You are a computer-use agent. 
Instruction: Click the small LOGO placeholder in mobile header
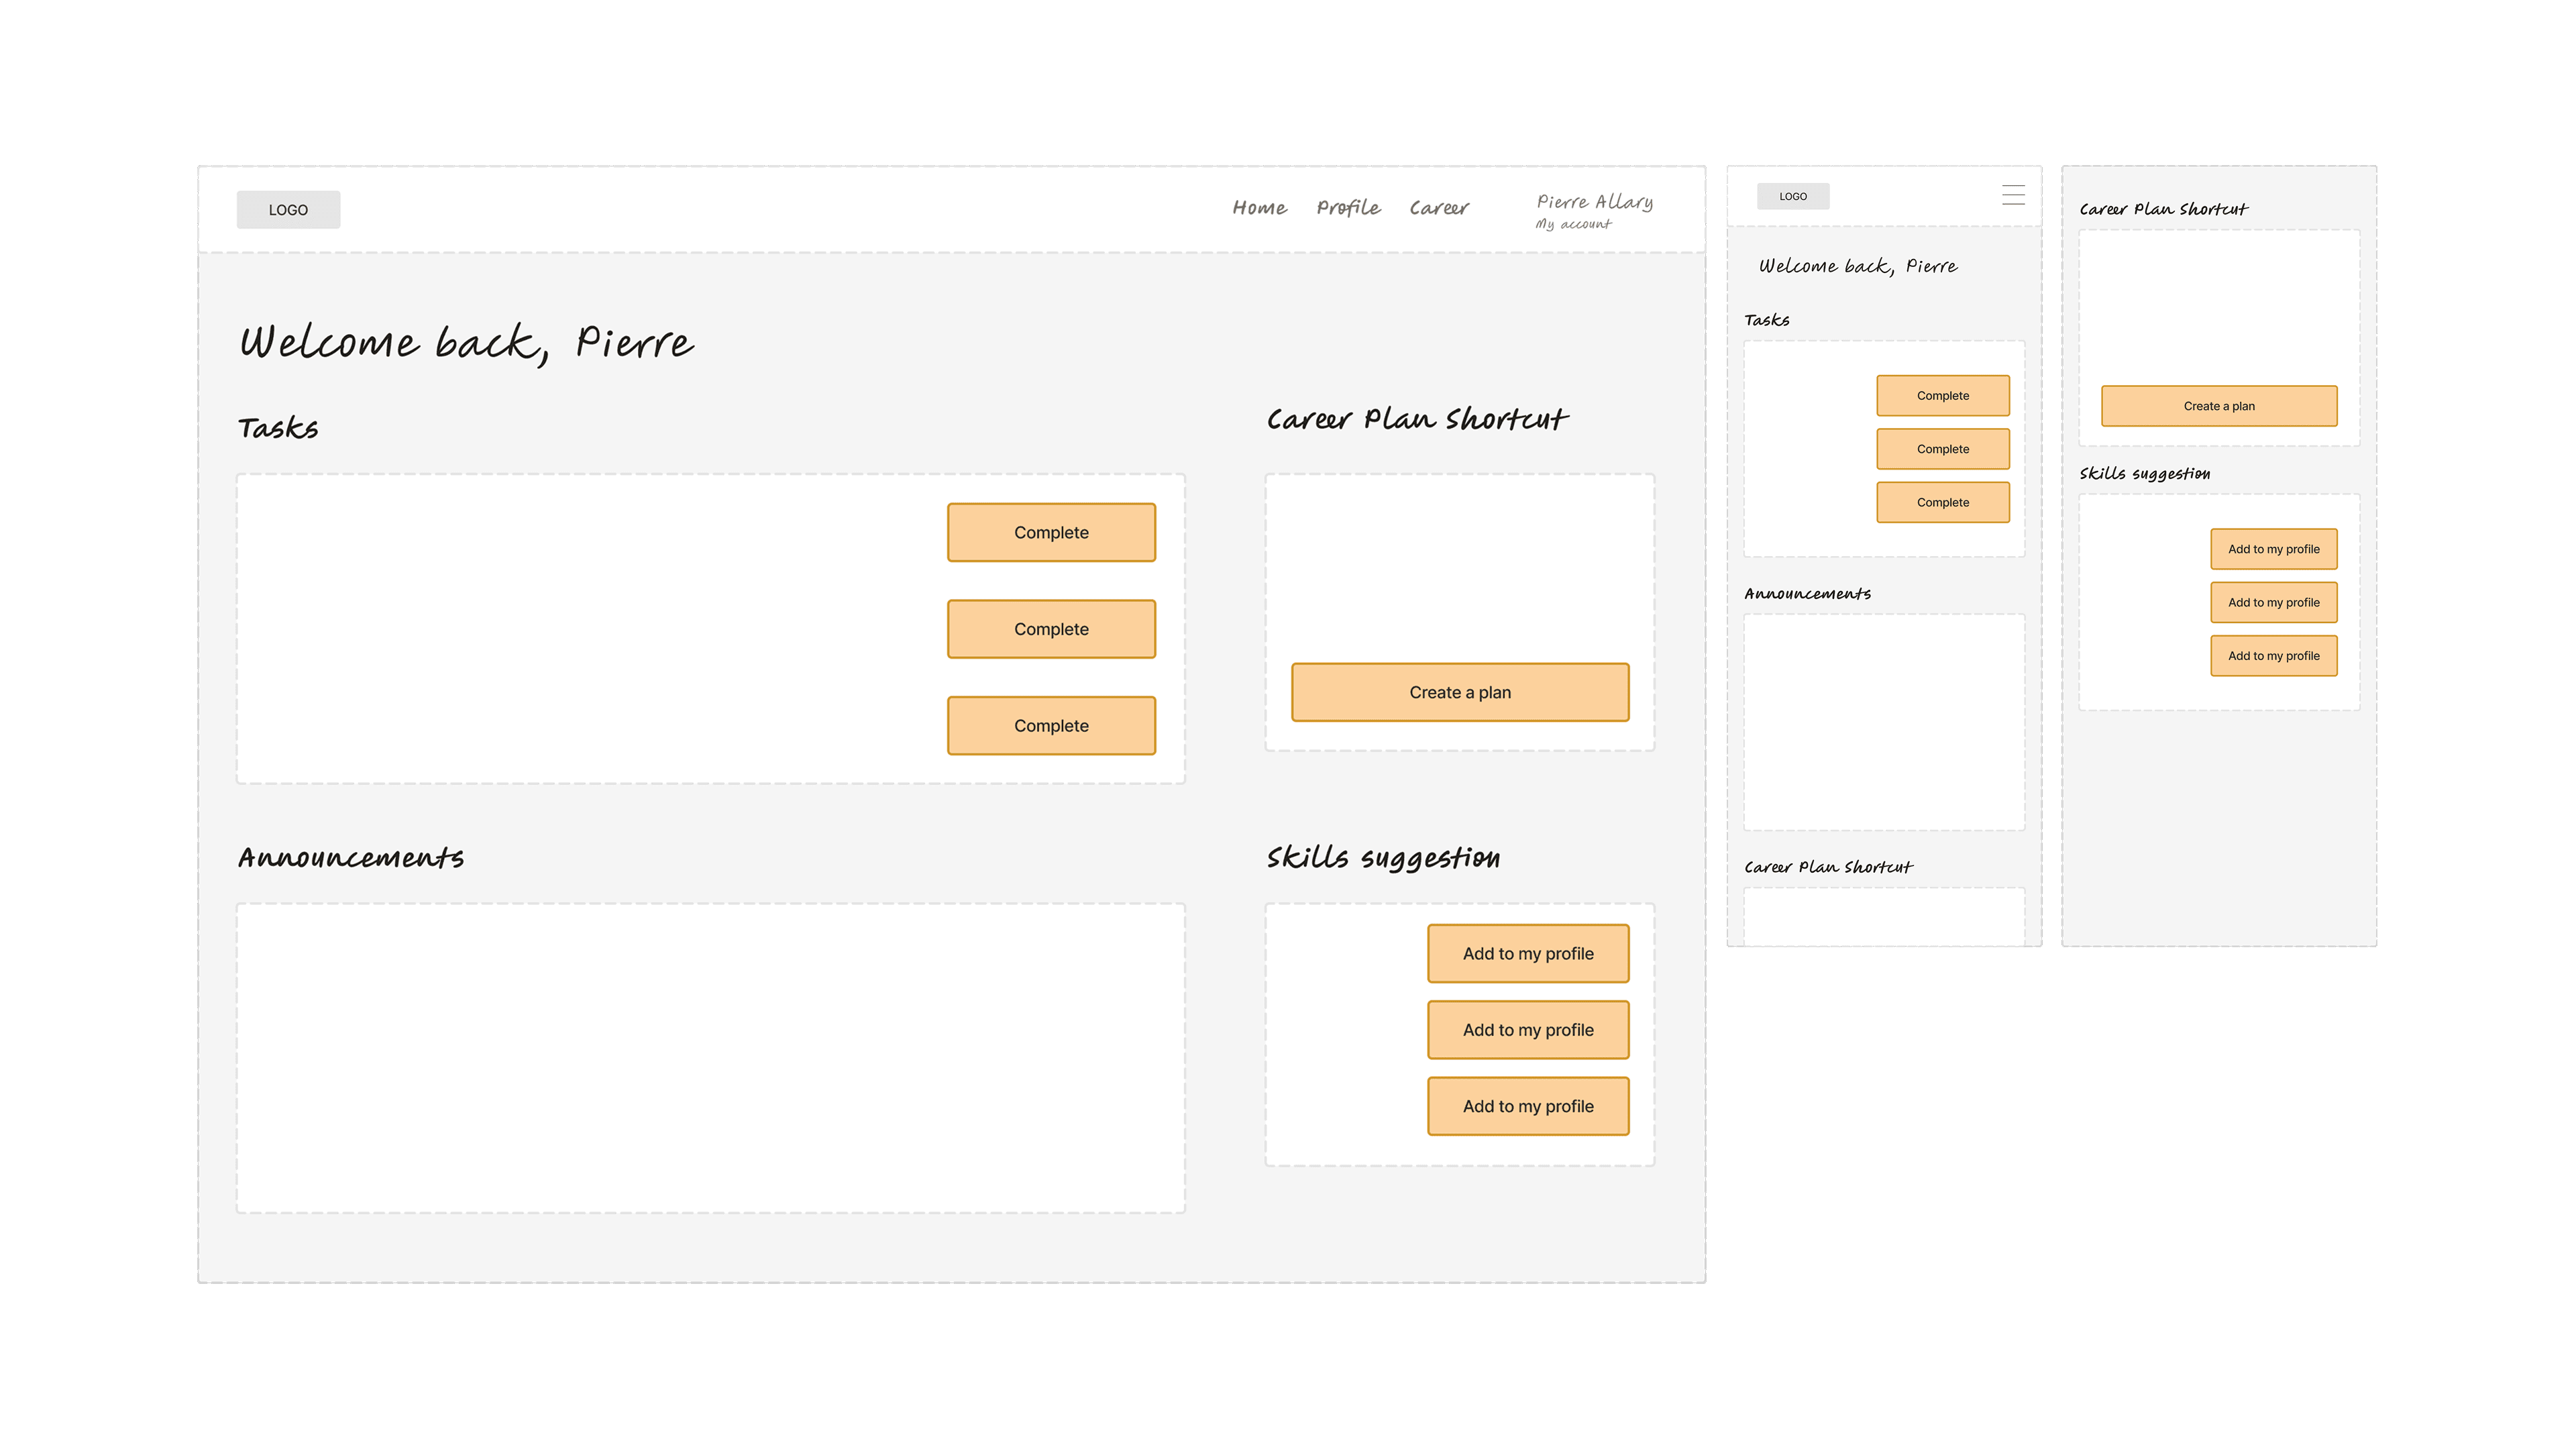1793,196
